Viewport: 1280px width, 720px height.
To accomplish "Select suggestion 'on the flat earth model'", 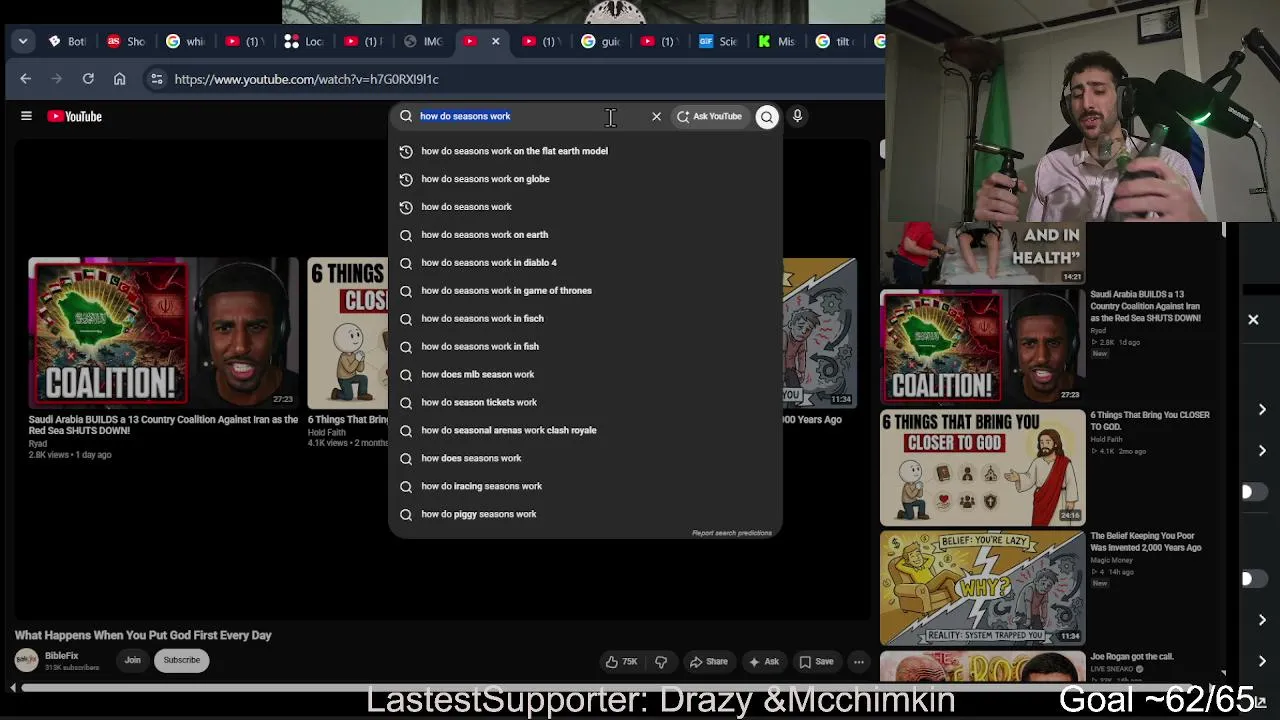I will (x=585, y=151).
